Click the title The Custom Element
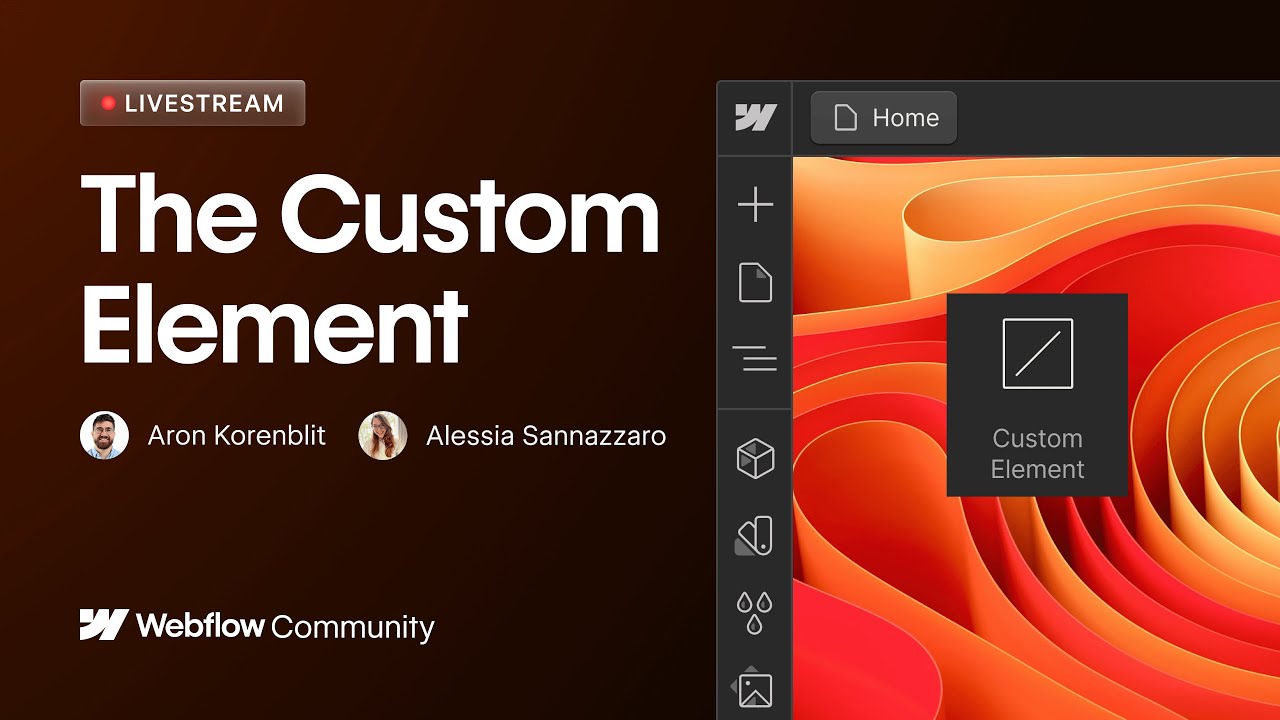1280x720 pixels. [370, 270]
